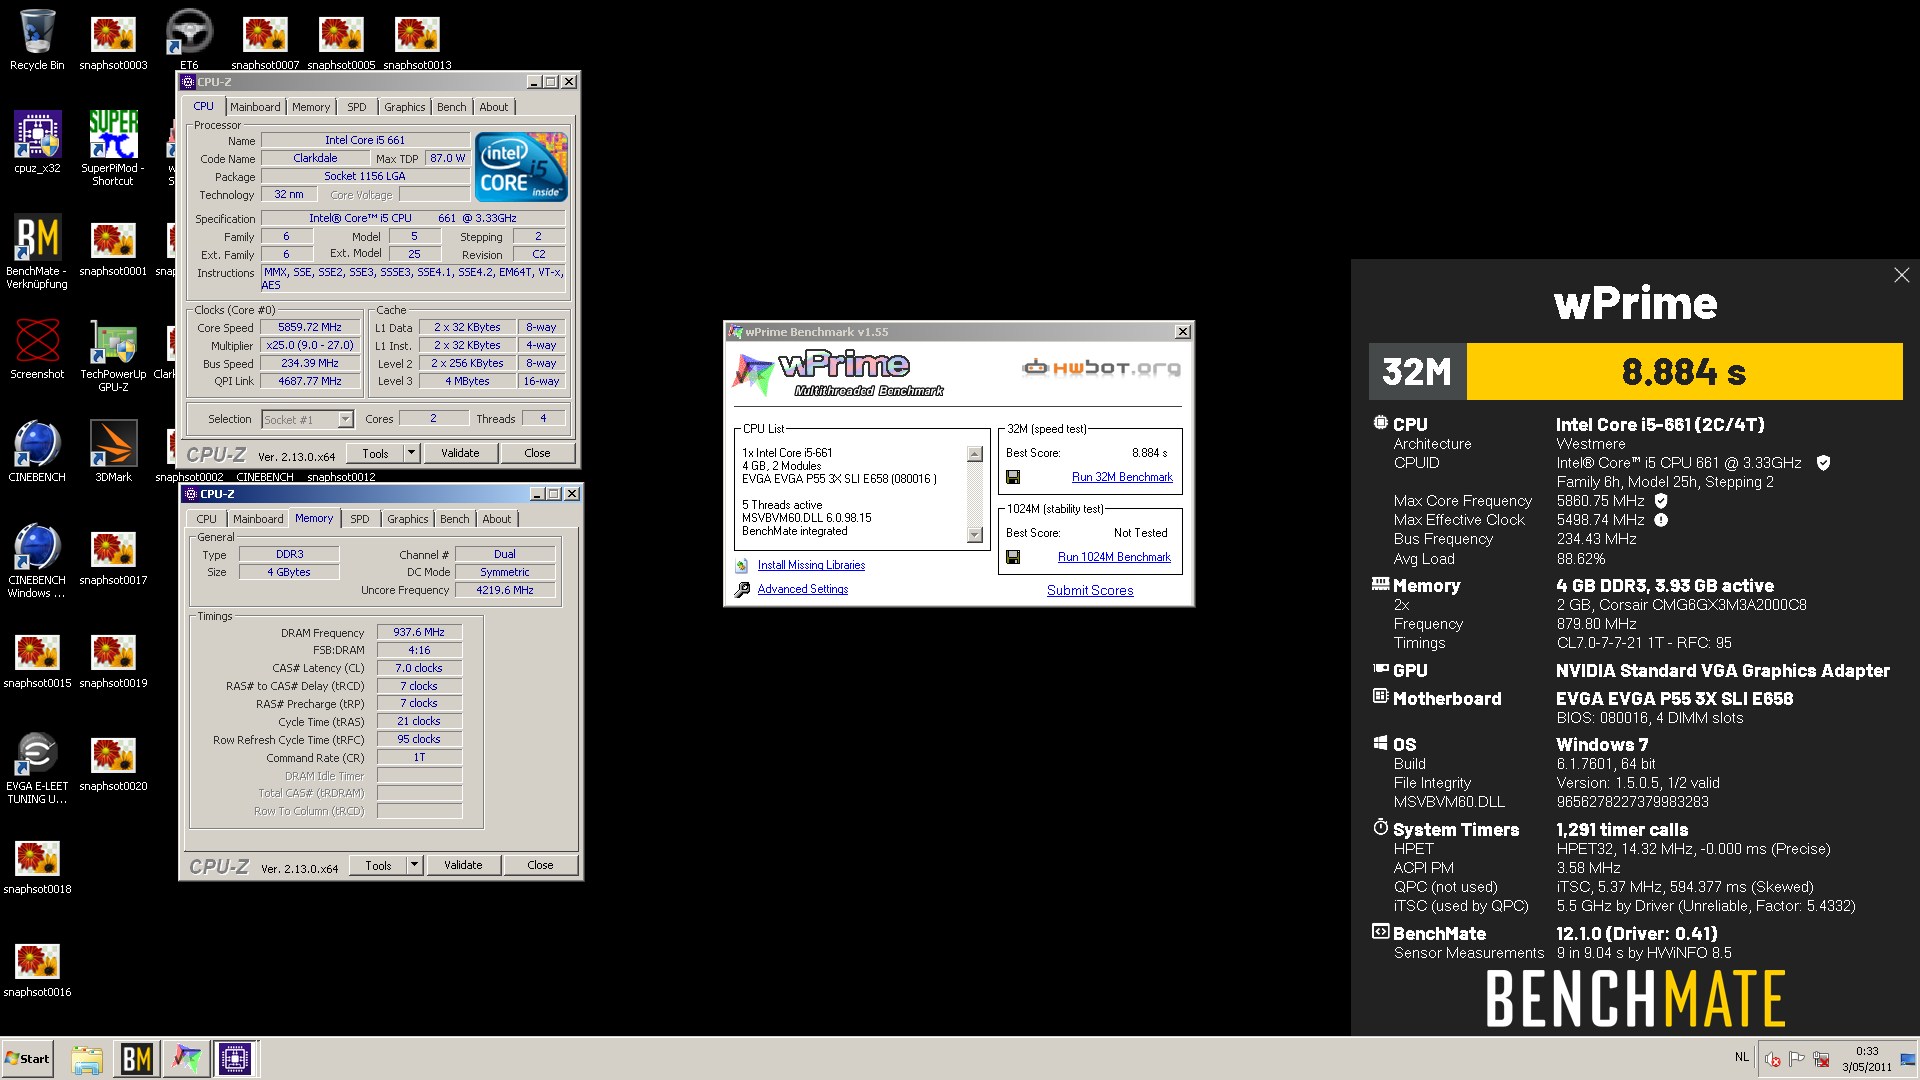
Task: Open the Screenshot desktop icon
Action: 37,349
